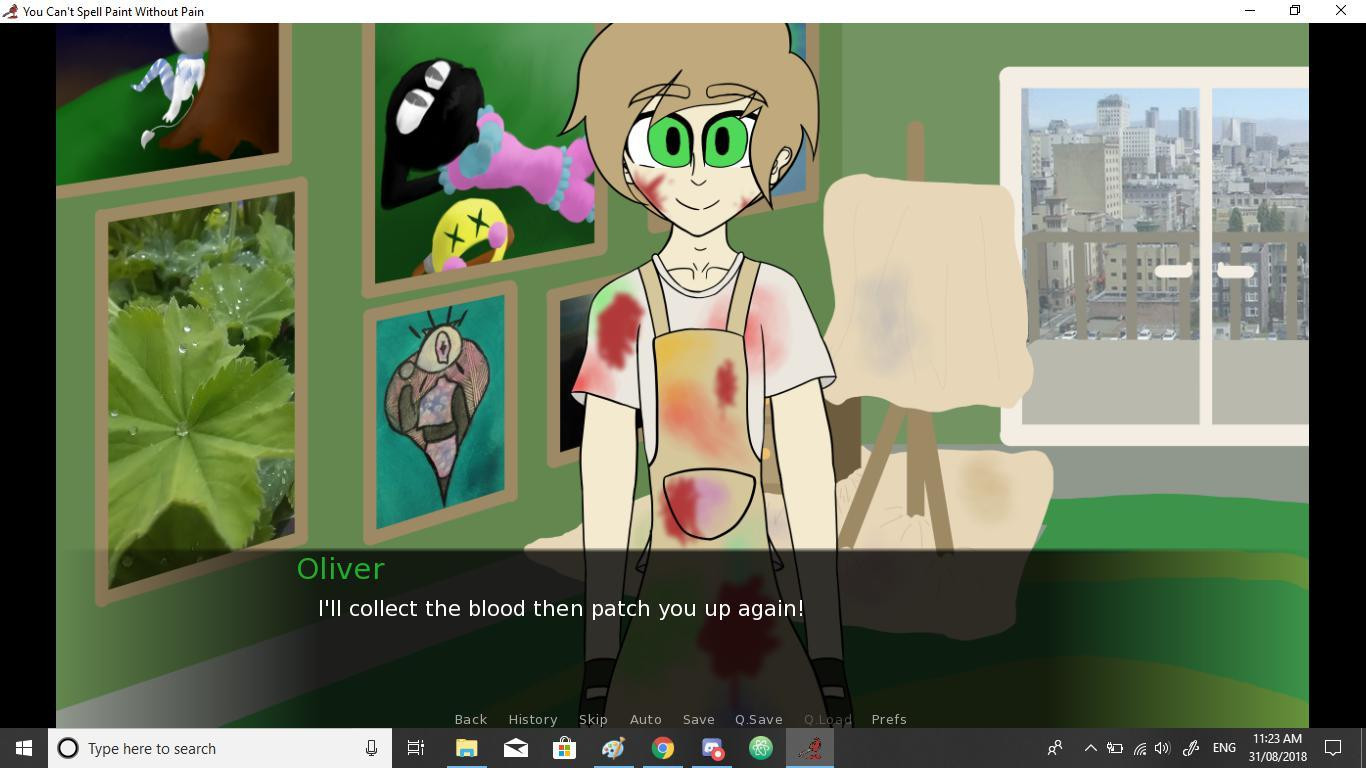Screen dimensions: 1366x768
Task: Click the Oliver character name label
Action: [341, 568]
